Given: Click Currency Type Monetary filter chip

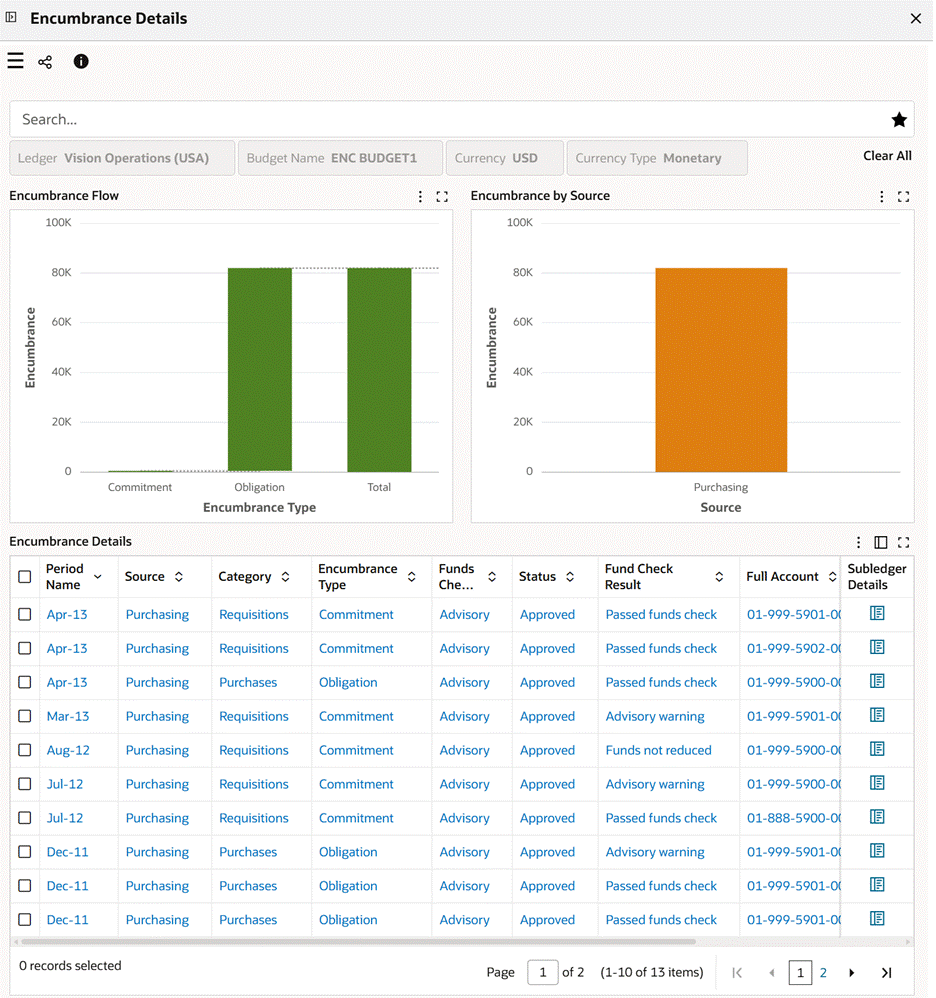Looking at the screenshot, I should point(657,158).
